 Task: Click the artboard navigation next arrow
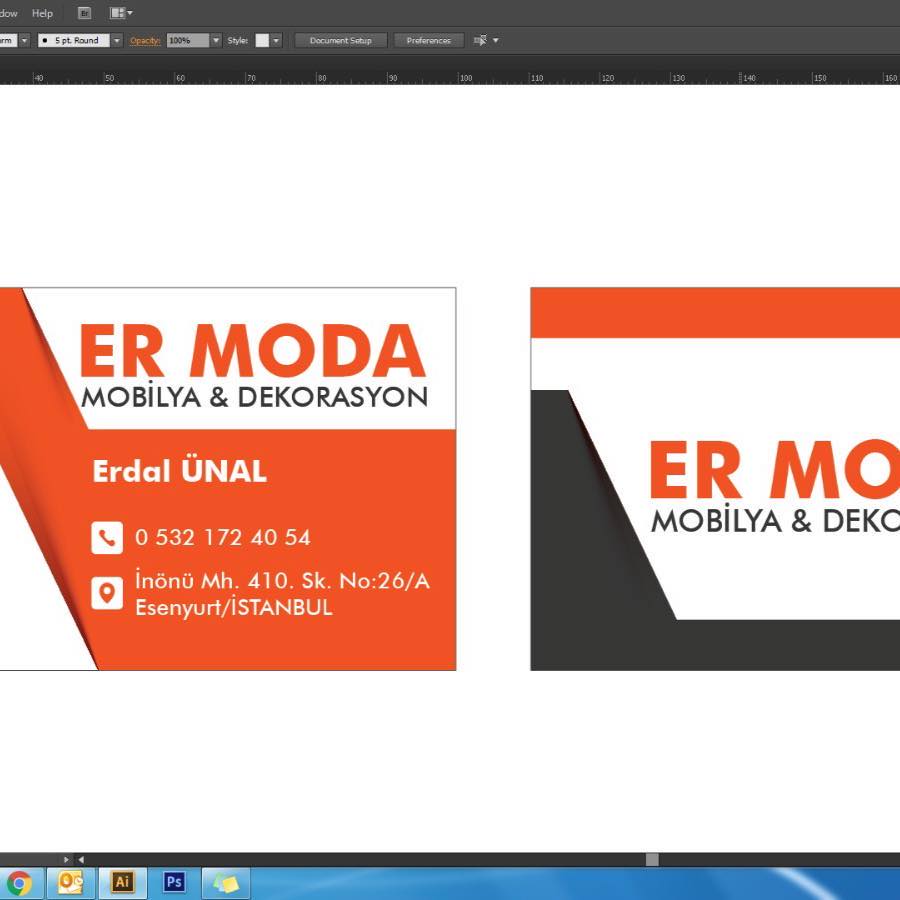(x=66, y=859)
